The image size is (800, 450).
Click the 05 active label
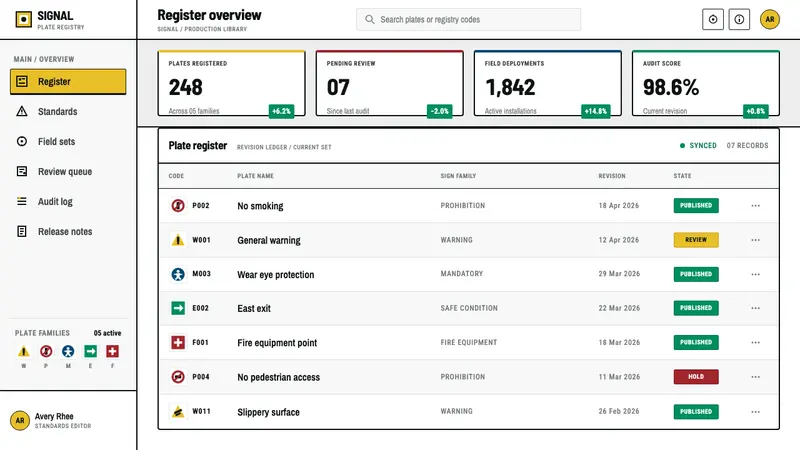(108, 333)
